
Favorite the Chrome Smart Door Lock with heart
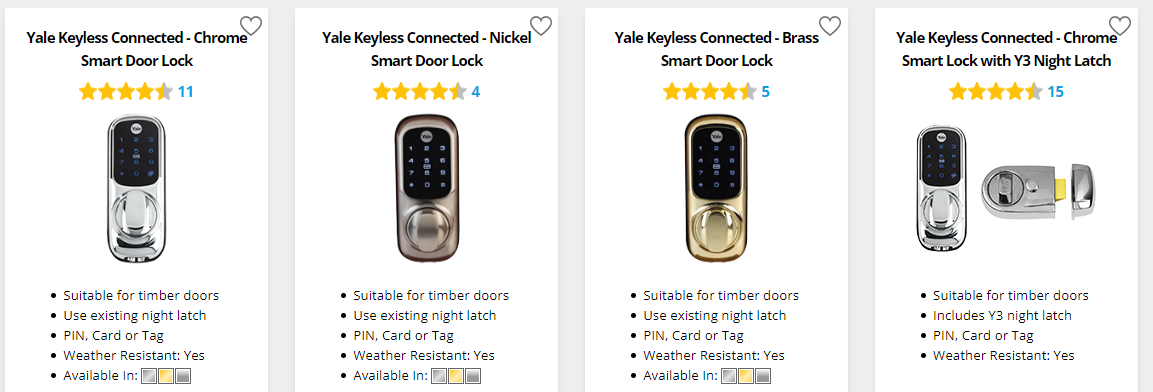(x=251, y=26)
